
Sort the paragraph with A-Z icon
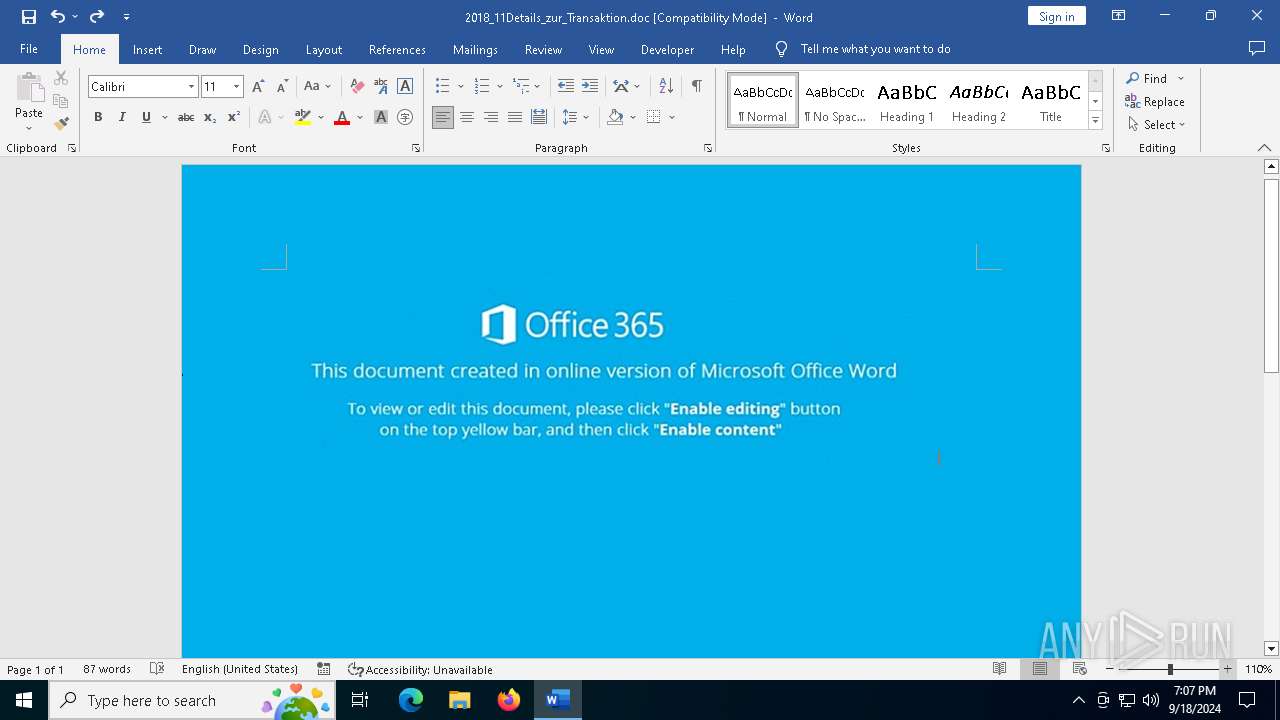pyautogui.click(x=666, y=87)
